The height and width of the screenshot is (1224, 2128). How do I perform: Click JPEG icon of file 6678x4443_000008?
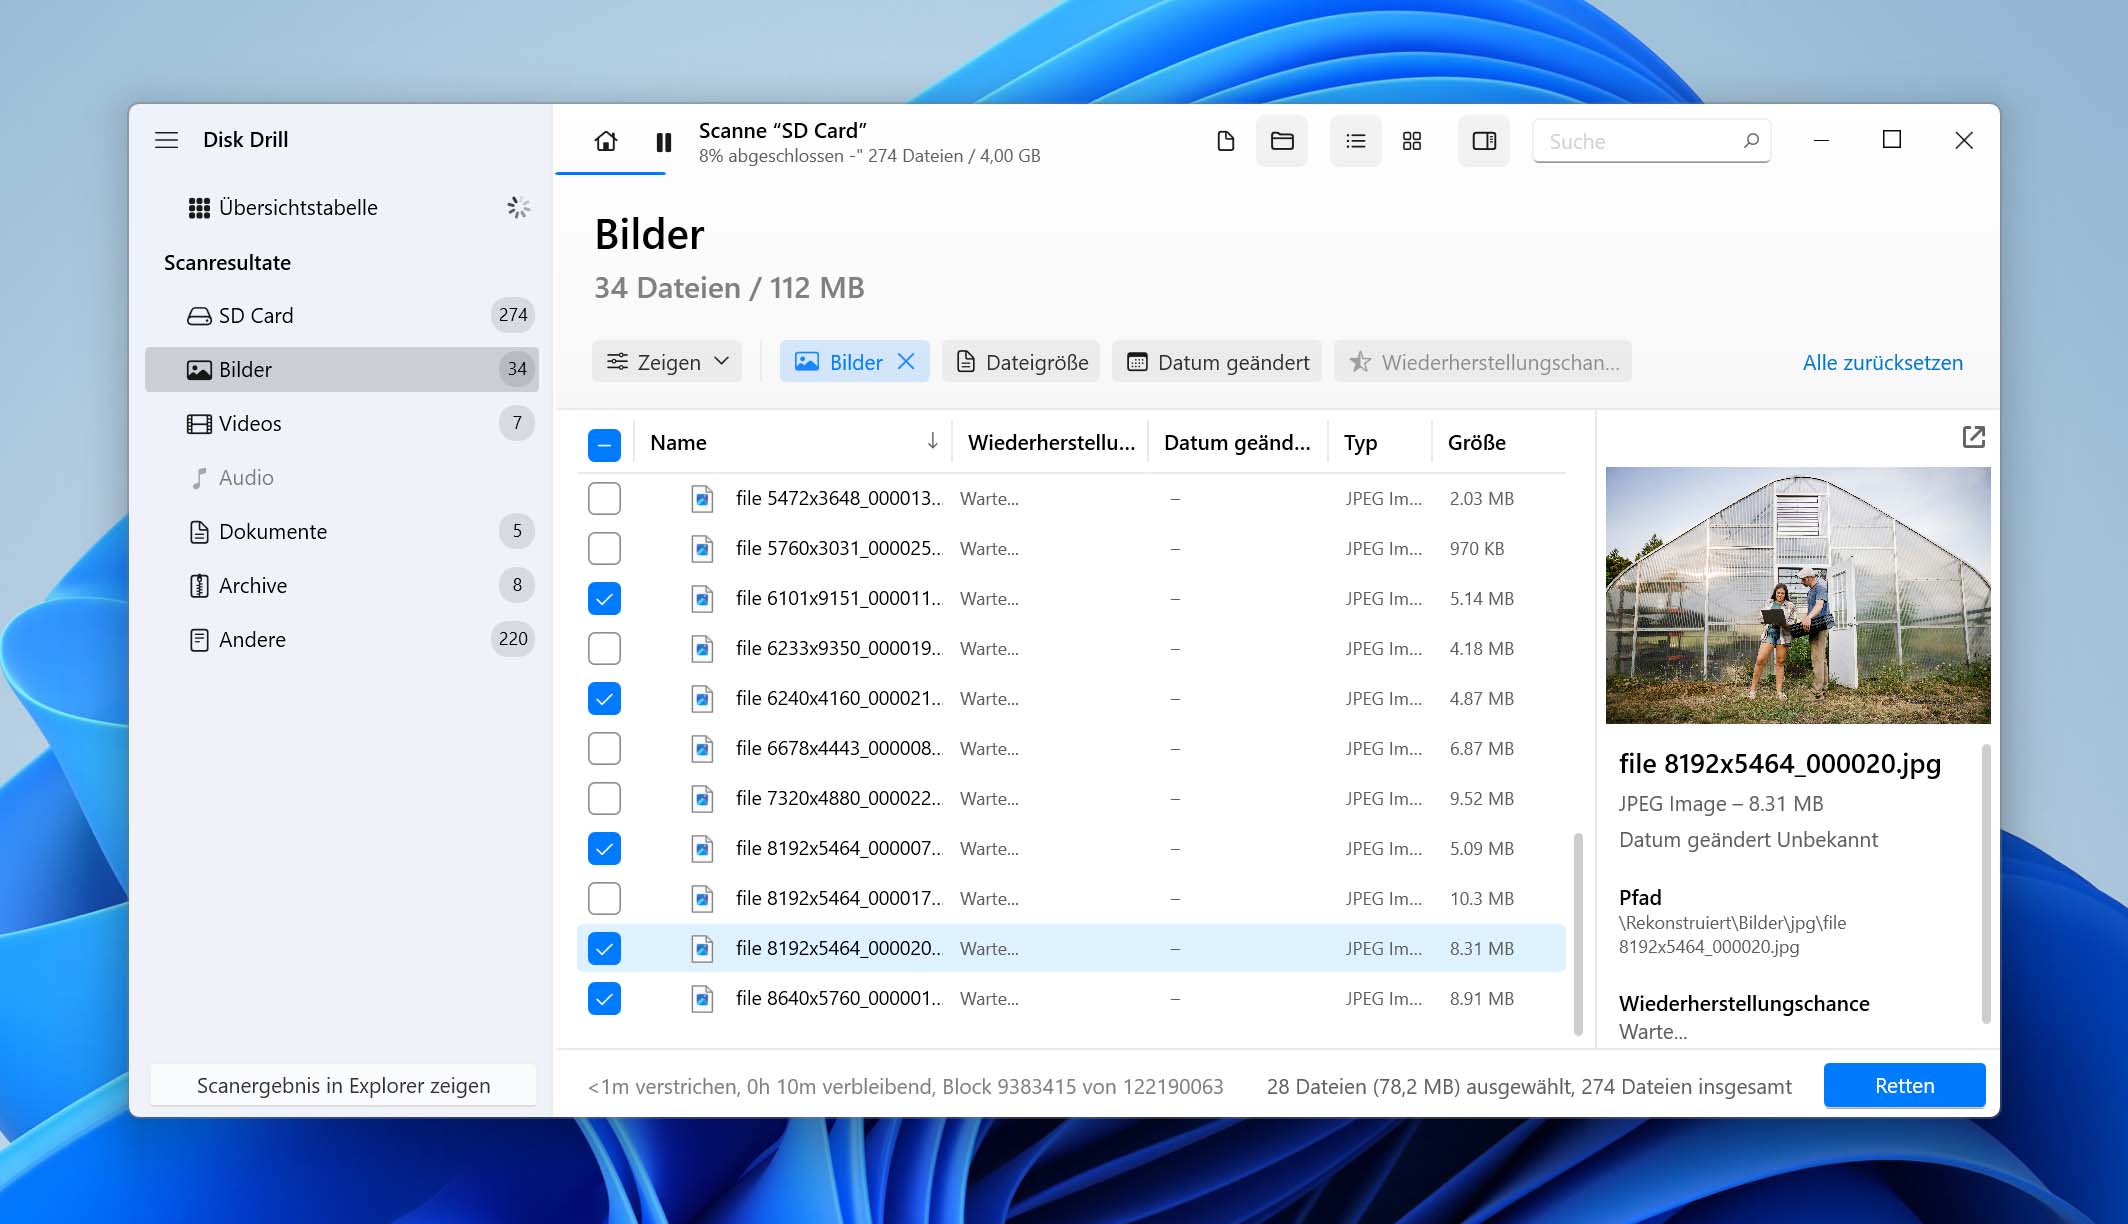703,749
